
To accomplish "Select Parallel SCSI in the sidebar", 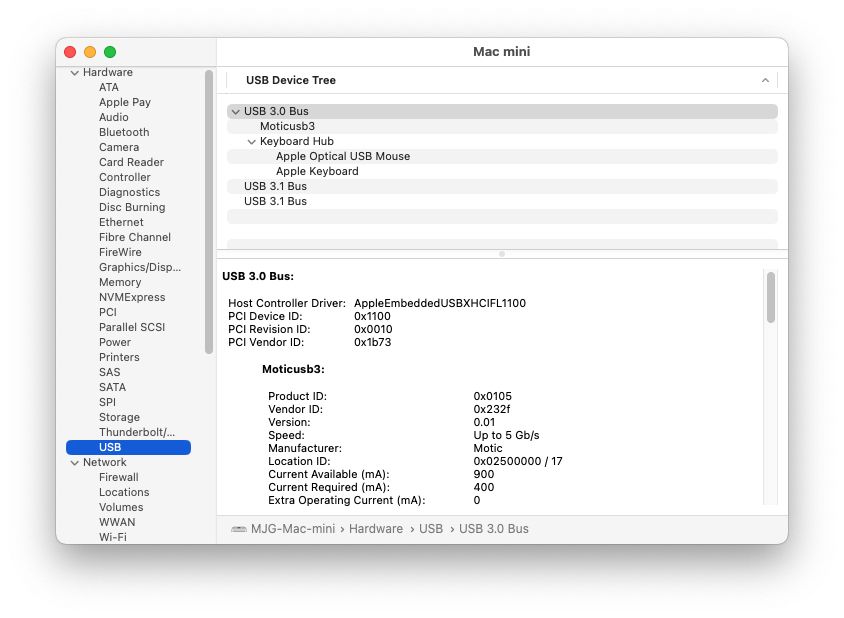I will point(132,328).
